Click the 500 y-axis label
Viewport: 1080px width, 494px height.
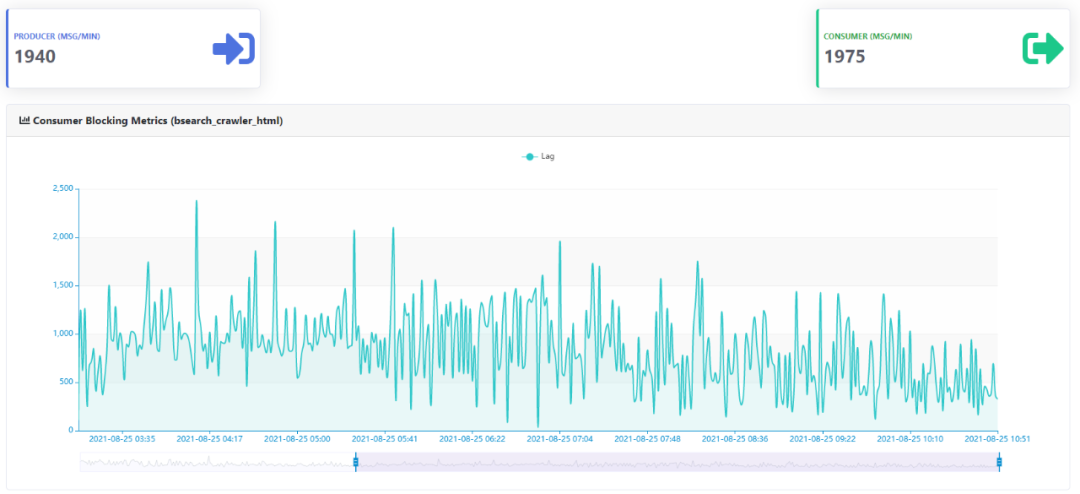[x=66, y=382]
